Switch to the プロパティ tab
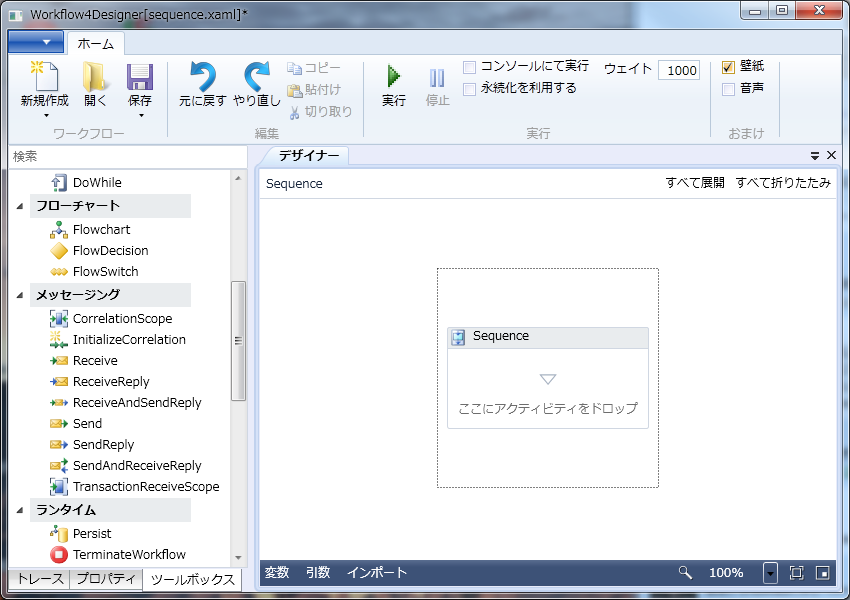Viewport: 850px width, 600px height. (106, 578)
